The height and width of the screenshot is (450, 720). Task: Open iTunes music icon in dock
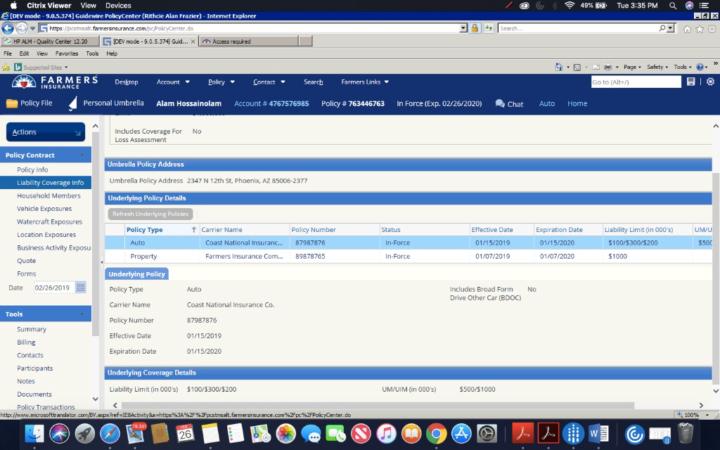click(386, 433)
